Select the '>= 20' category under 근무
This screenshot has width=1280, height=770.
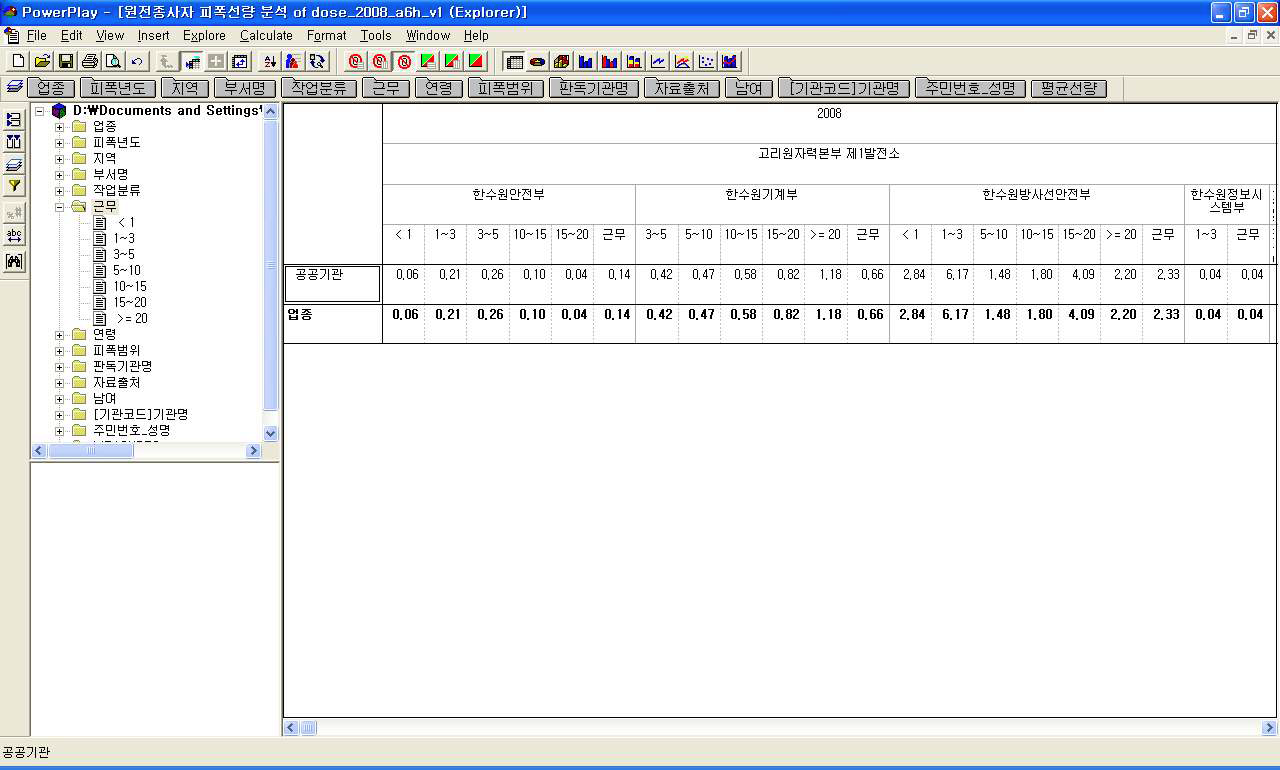tap(131, 318)
